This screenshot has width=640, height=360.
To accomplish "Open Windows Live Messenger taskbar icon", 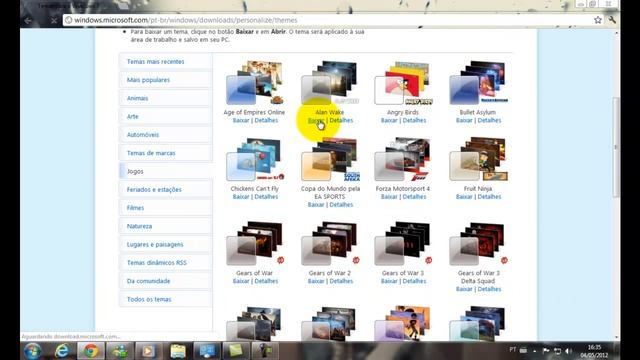I will (x=120, y=351).
